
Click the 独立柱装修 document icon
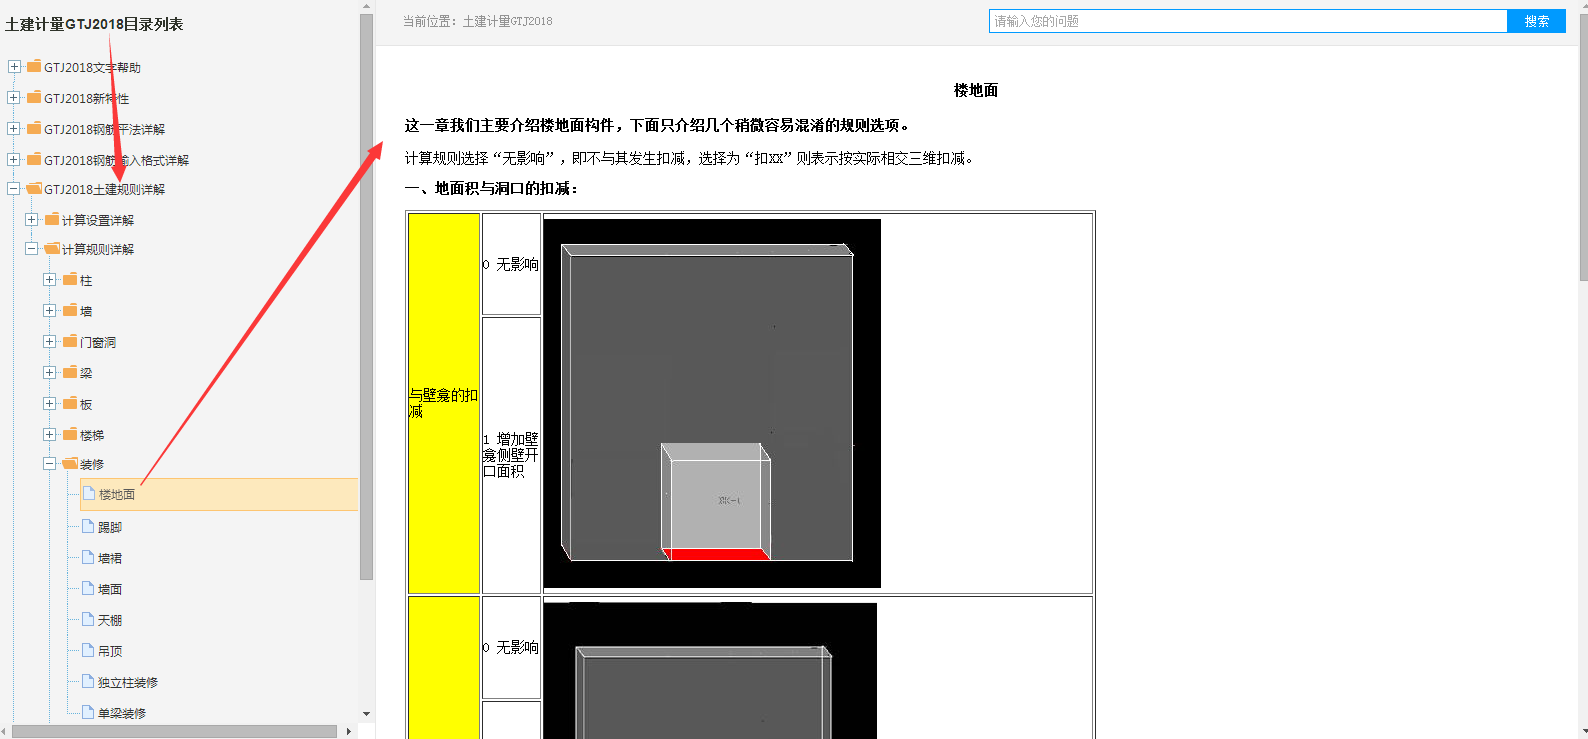coord(88,681)
